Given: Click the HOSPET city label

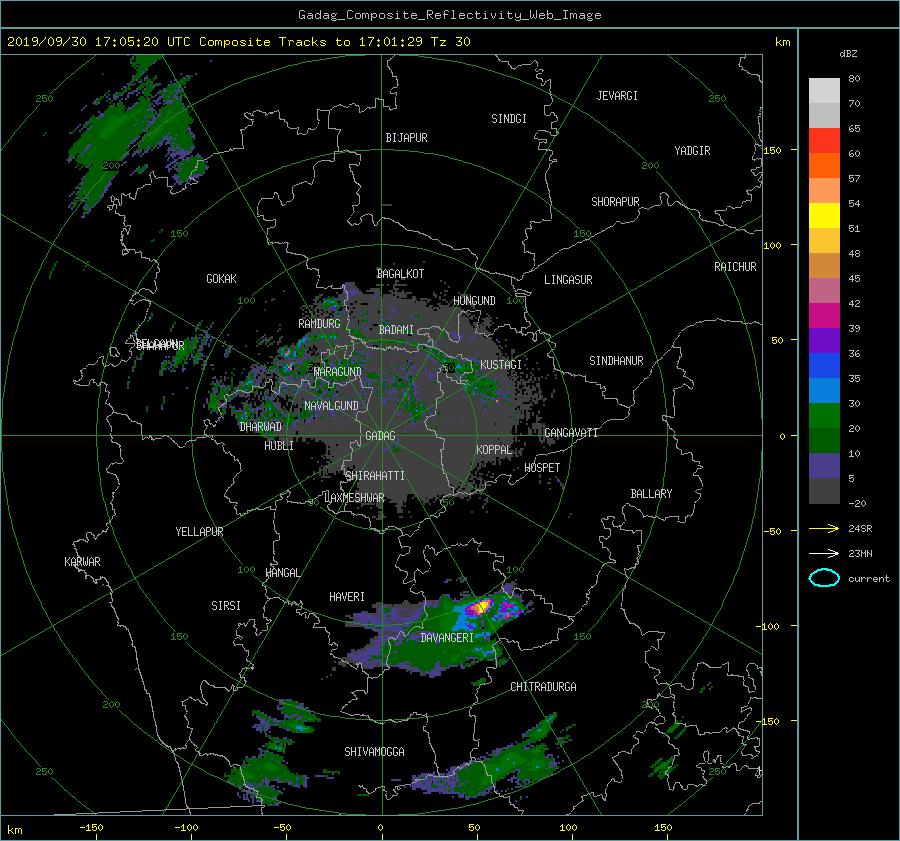Looking at the screenshot, I should click(542, 468).
